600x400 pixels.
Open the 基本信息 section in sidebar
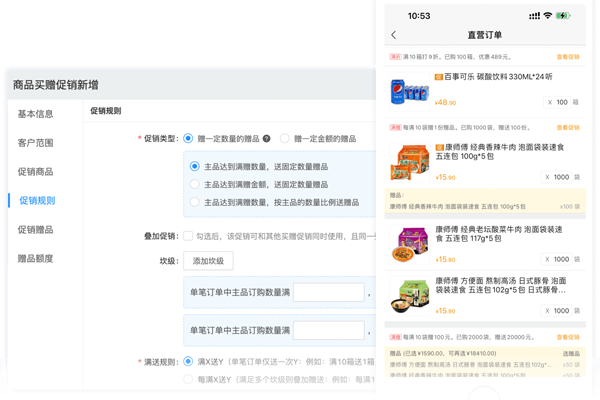tap(36, 114)
